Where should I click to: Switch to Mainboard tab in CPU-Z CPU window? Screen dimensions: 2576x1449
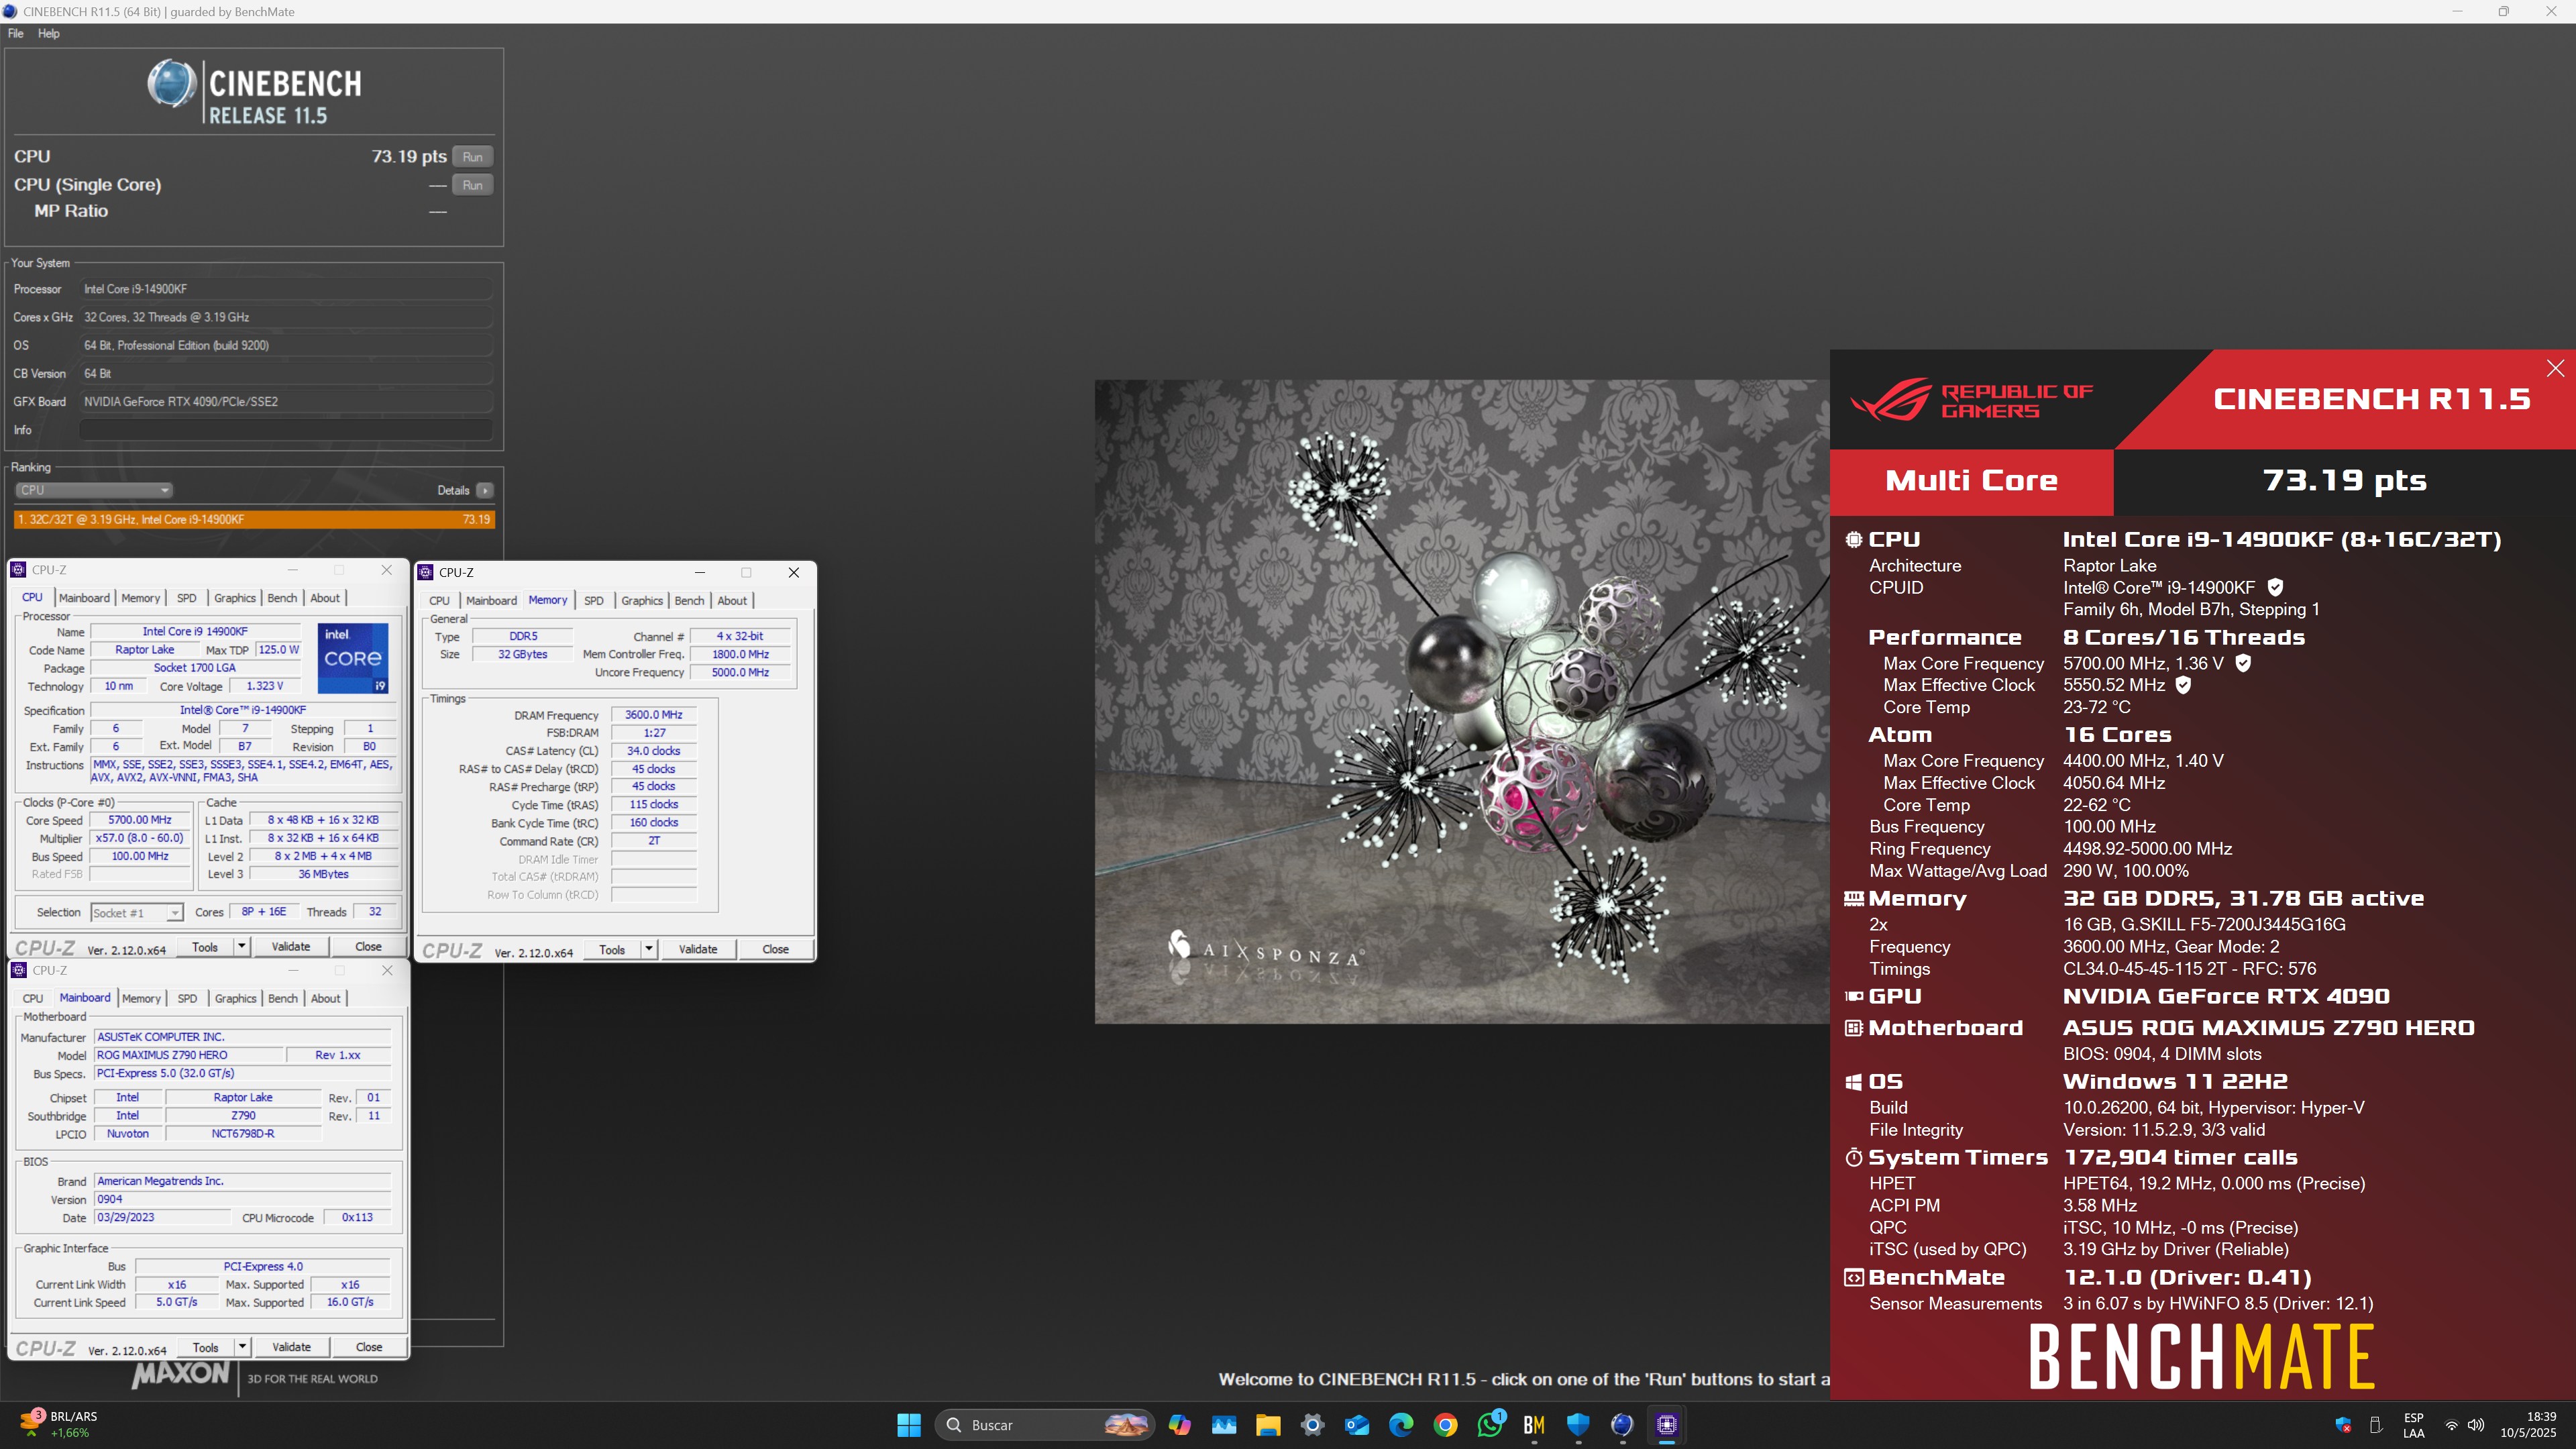coord(84,598)
